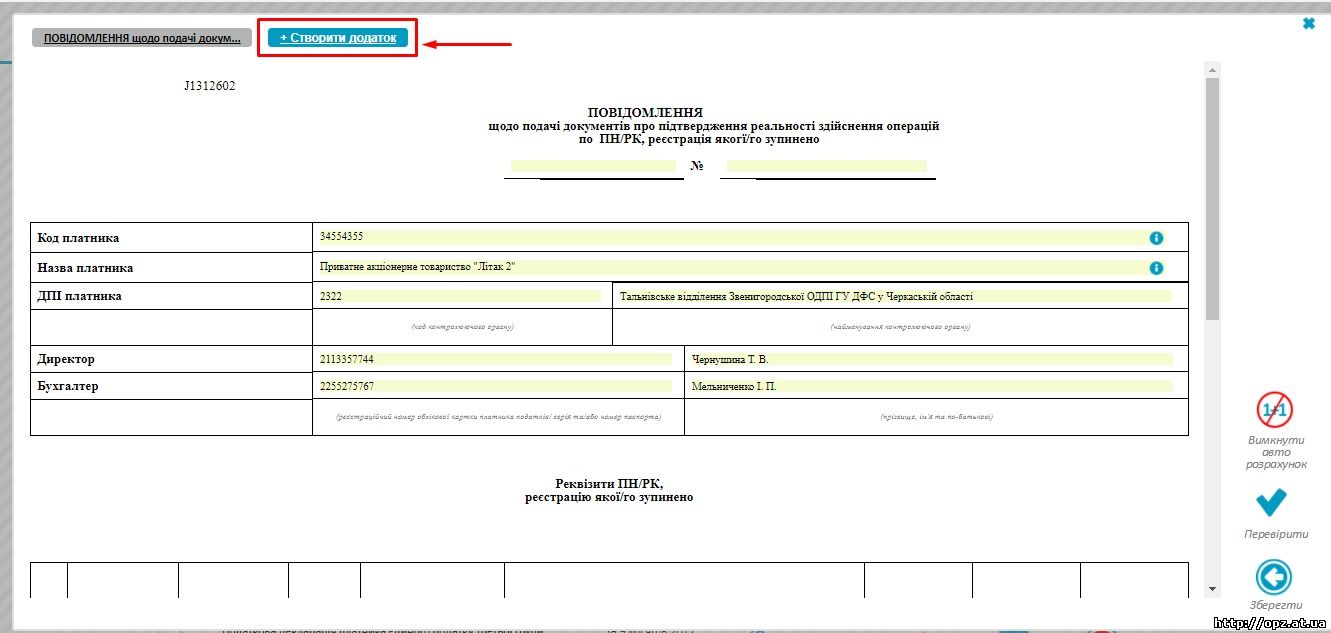1331x633 pixels.
Task: Click the Бухгалтер row label
Action: (x=68, y=386)
